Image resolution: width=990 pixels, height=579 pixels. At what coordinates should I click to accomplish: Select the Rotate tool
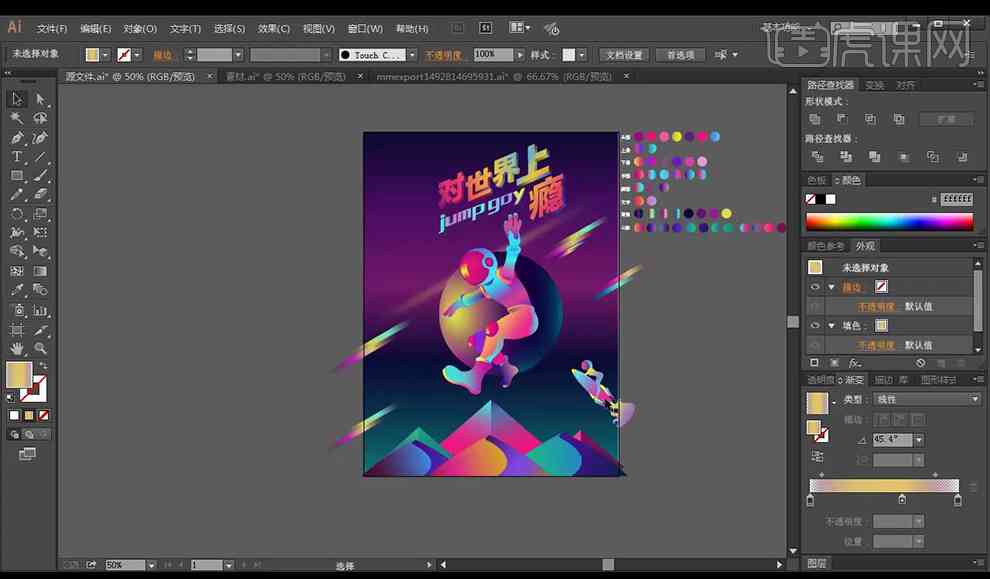point(17,213)
